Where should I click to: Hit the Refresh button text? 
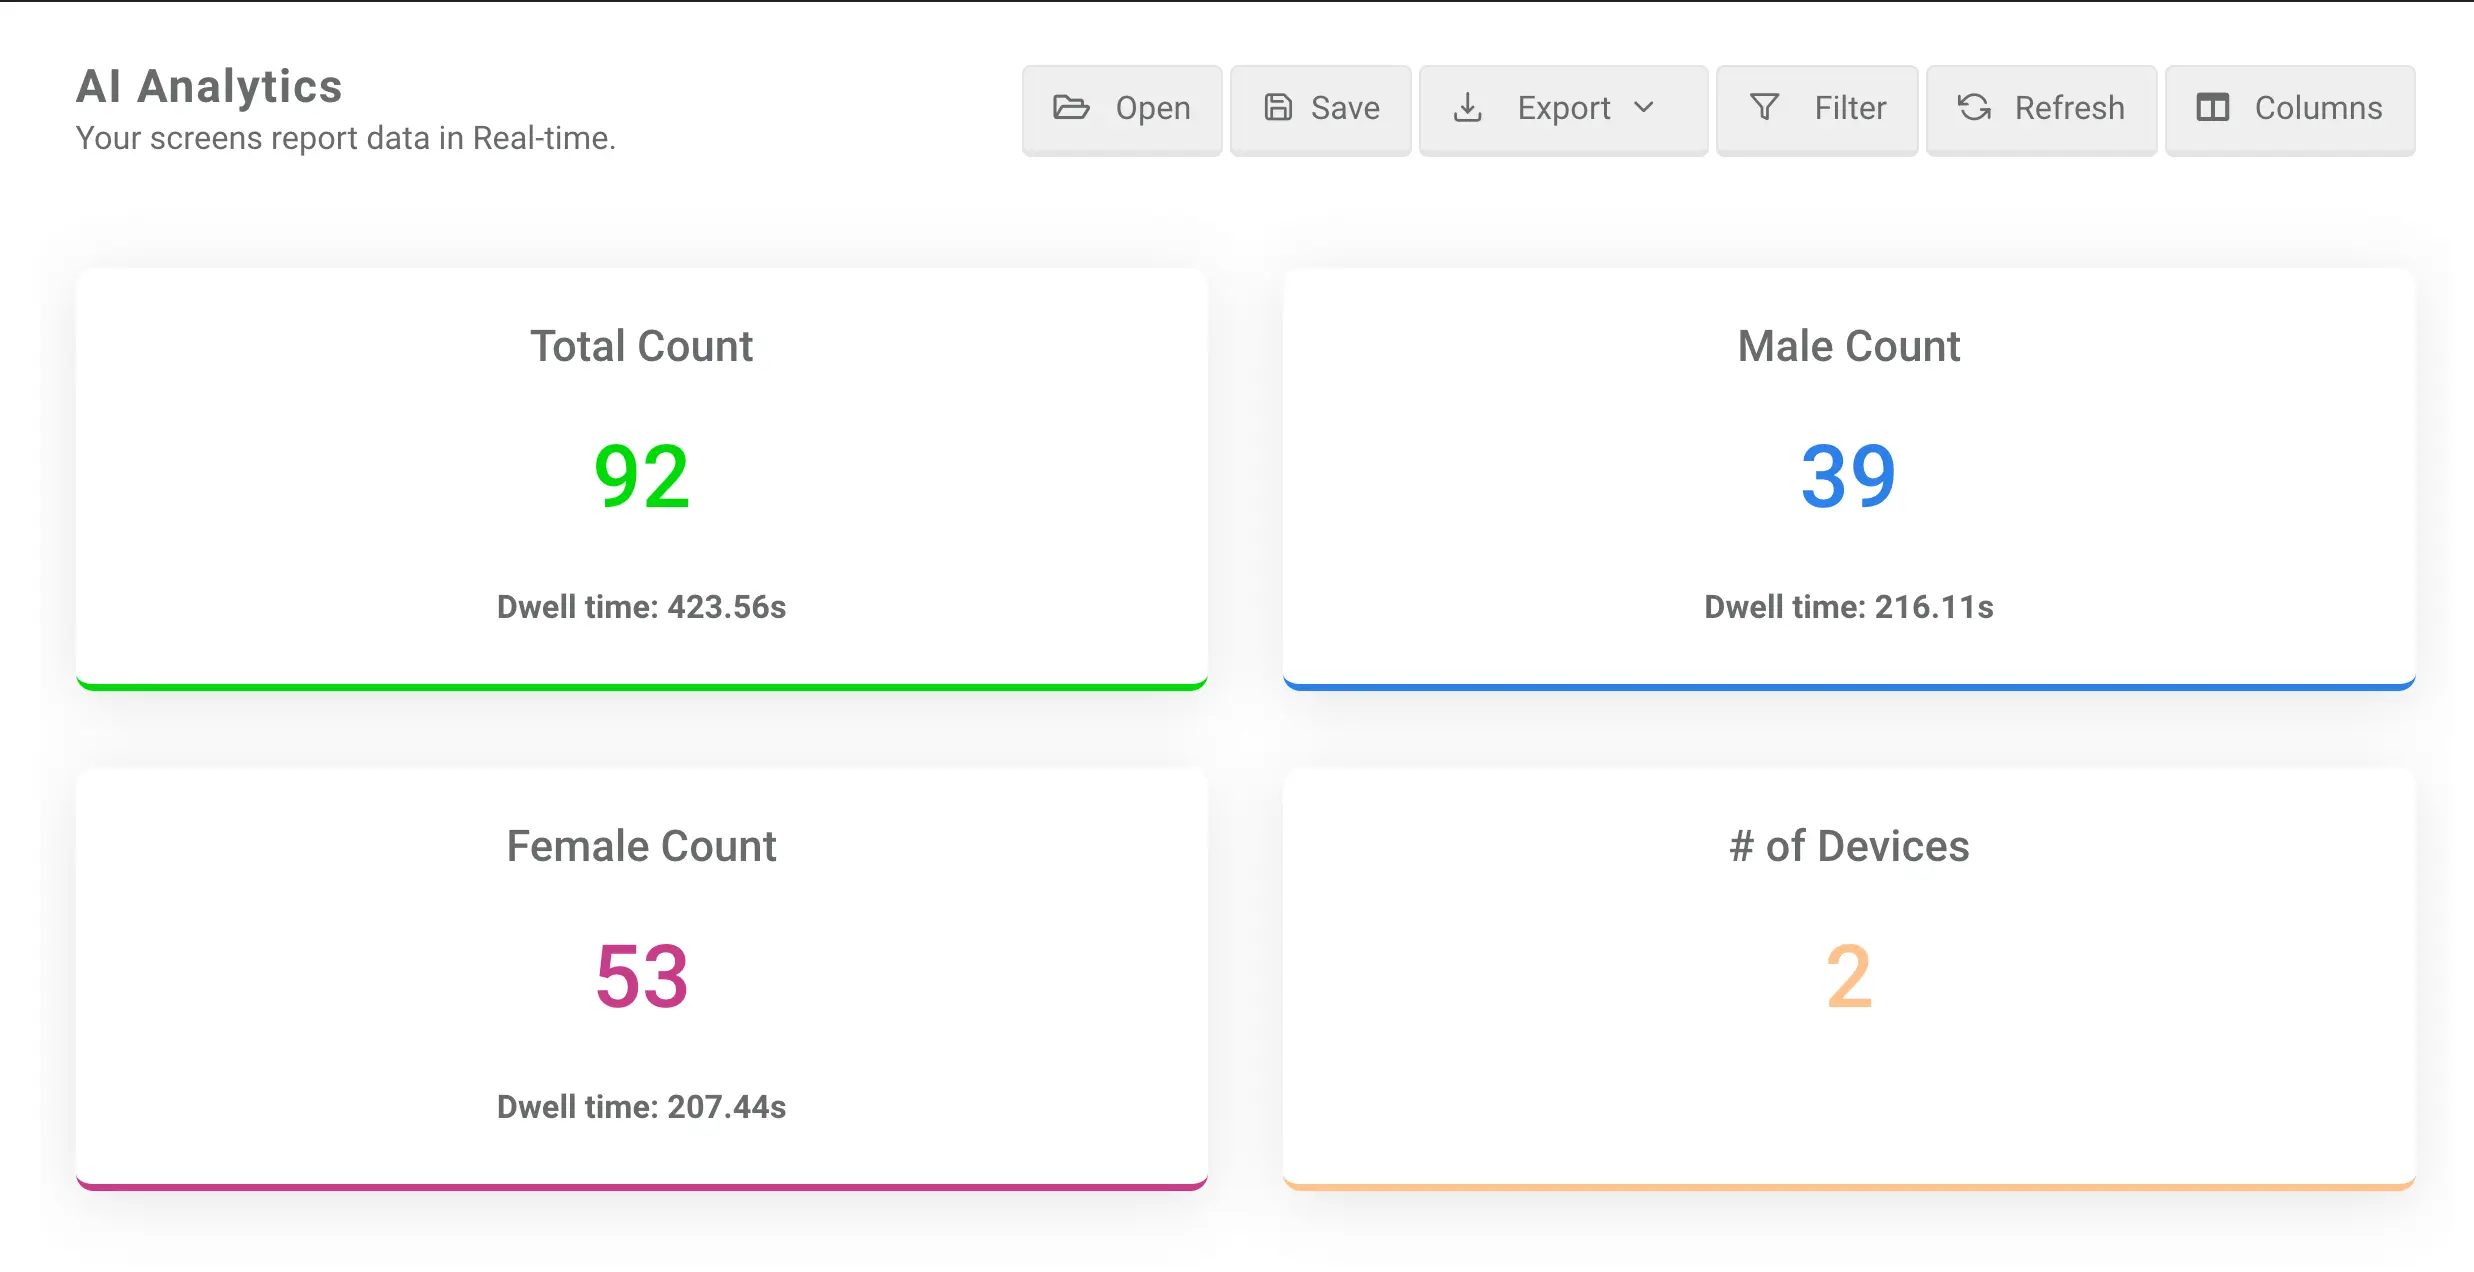tap(2069, 108)
